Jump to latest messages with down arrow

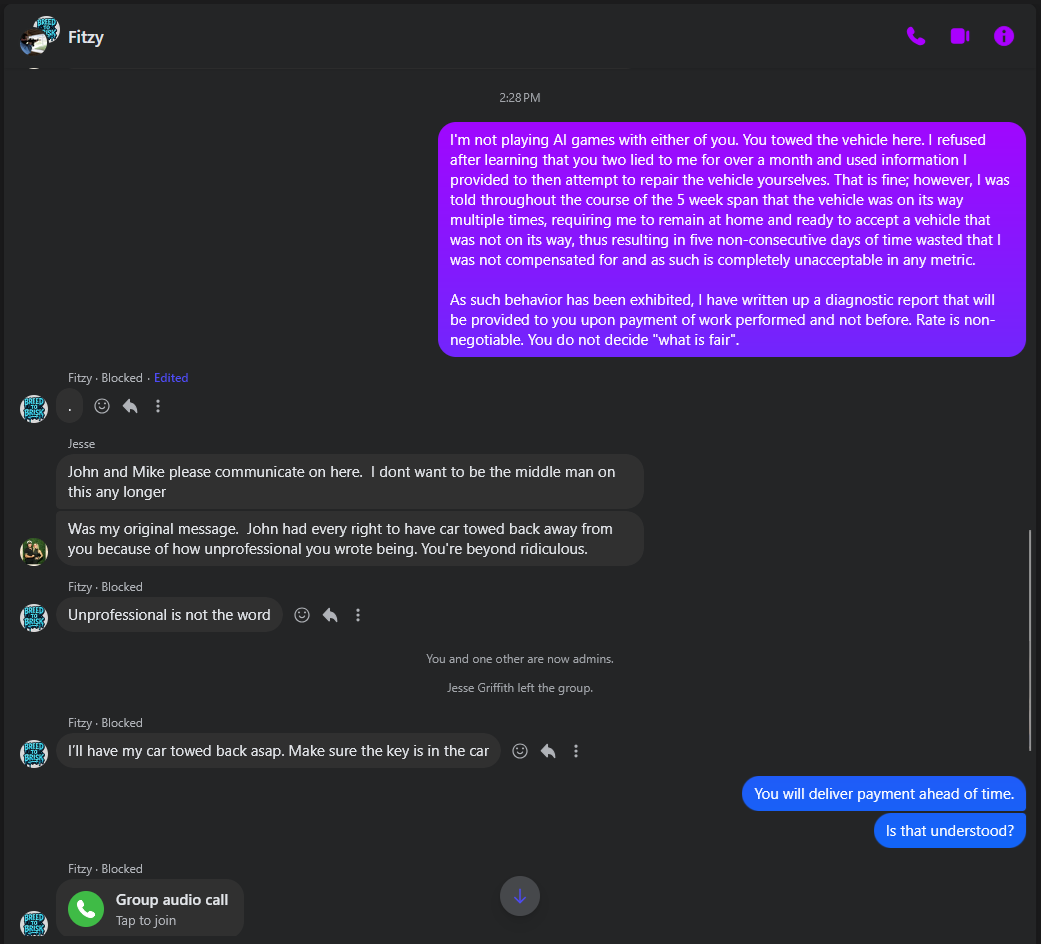(520, 896)
